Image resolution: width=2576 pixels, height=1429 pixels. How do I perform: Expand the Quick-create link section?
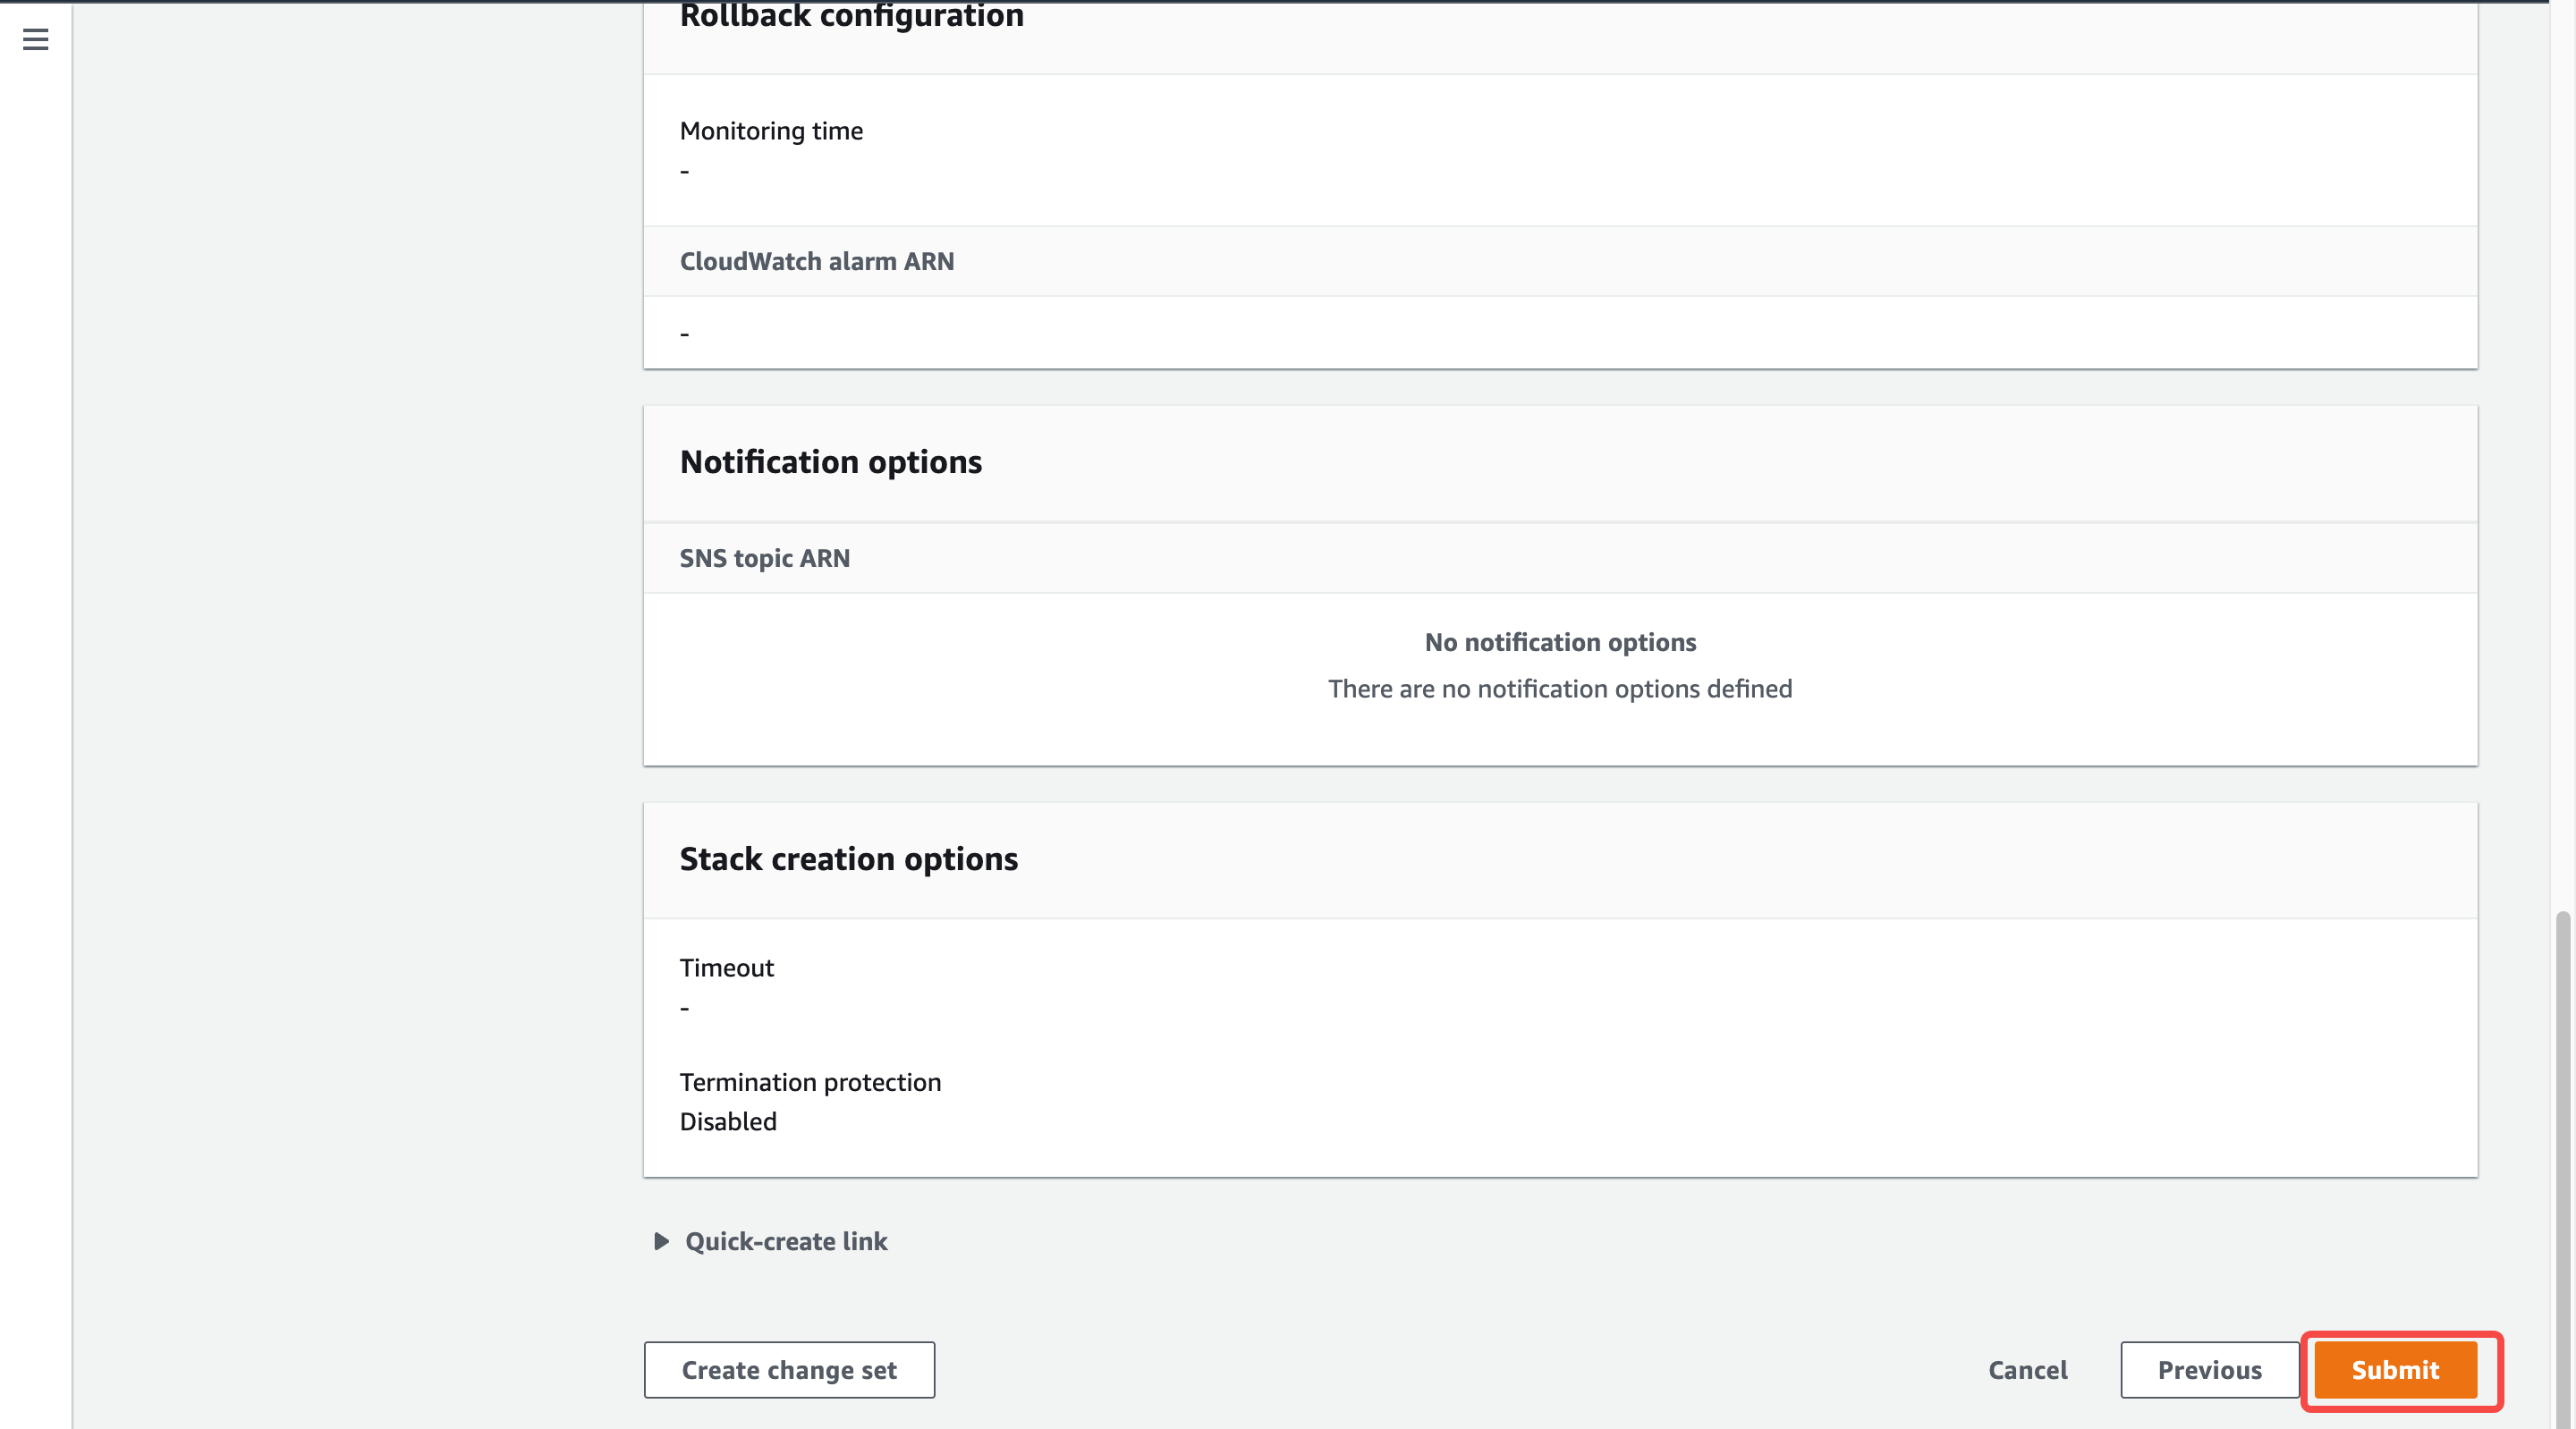(x=771, y=1241)
